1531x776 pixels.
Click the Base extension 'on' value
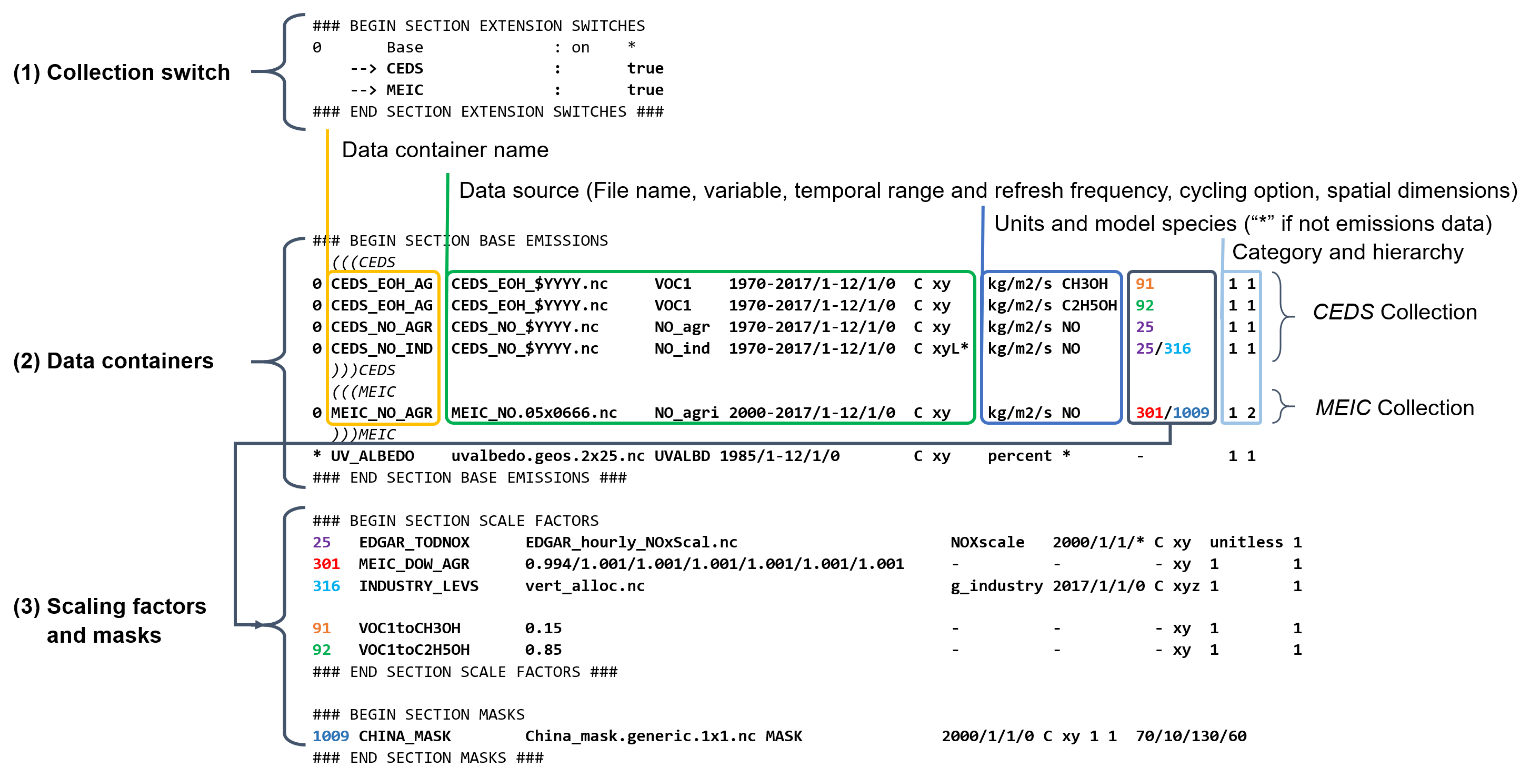(x=580, y=47)
